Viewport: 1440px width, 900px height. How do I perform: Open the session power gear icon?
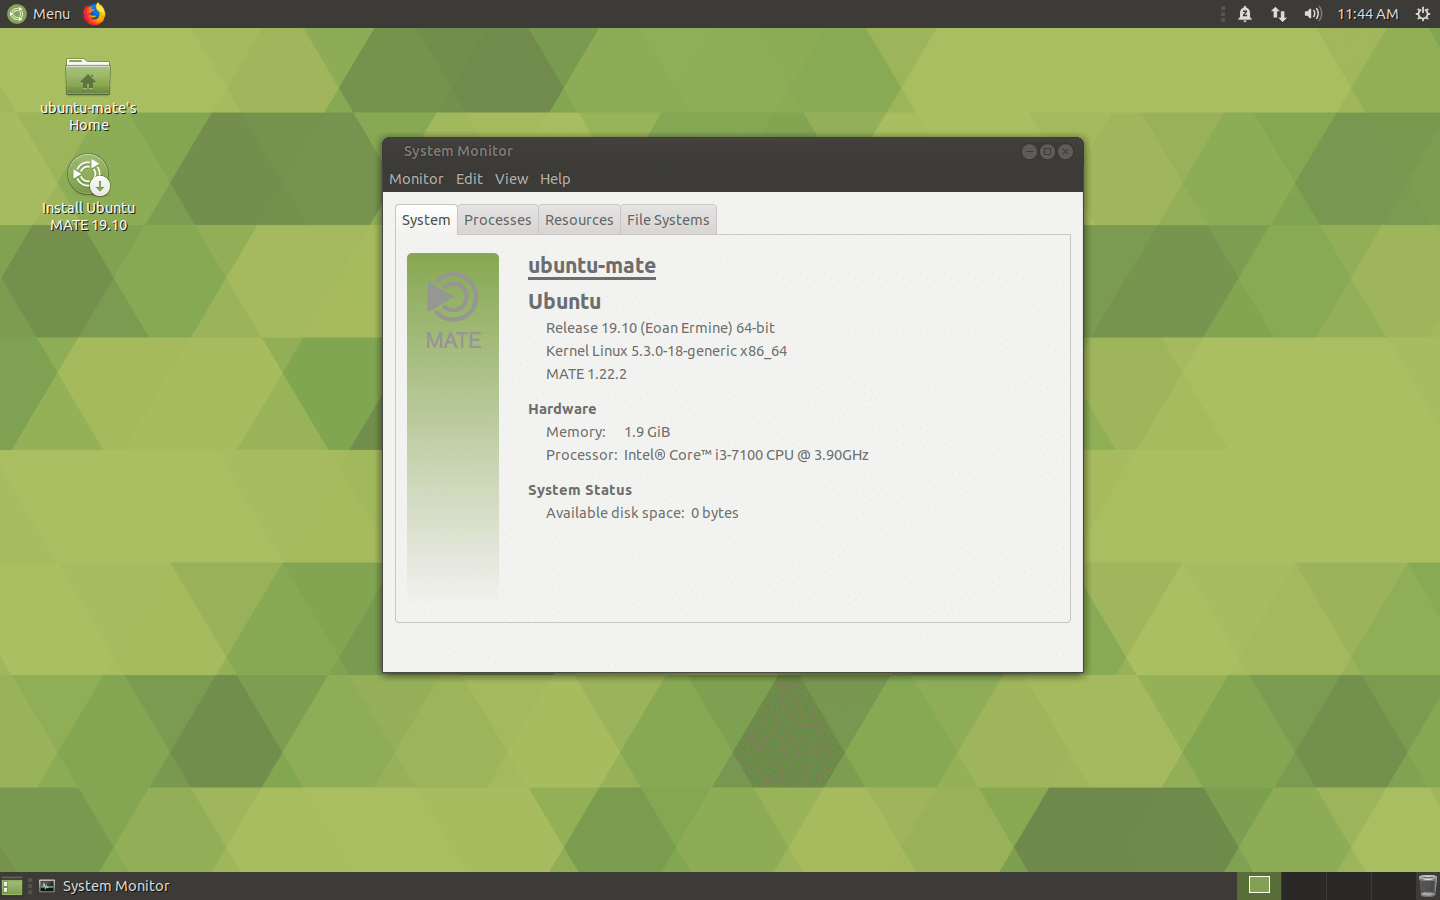(x=1423, y=14)
